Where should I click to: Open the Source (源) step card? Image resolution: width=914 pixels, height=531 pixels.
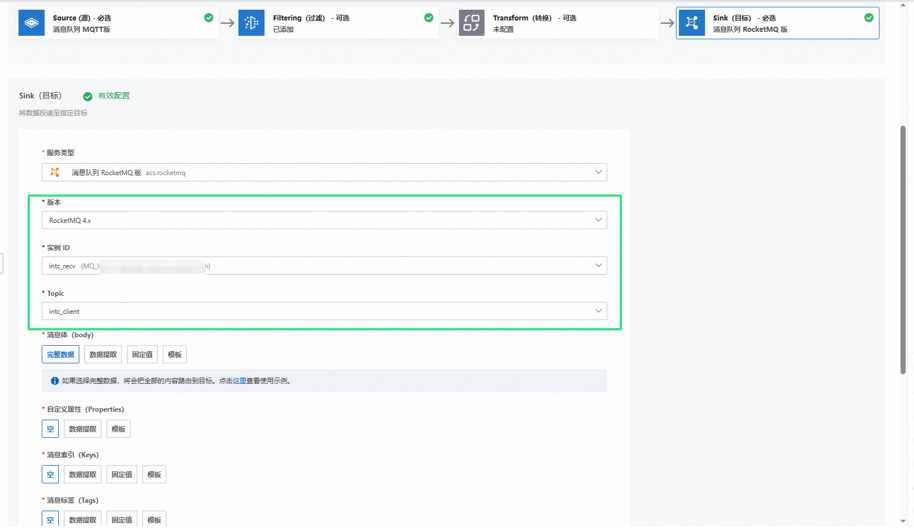pos(118,23)
